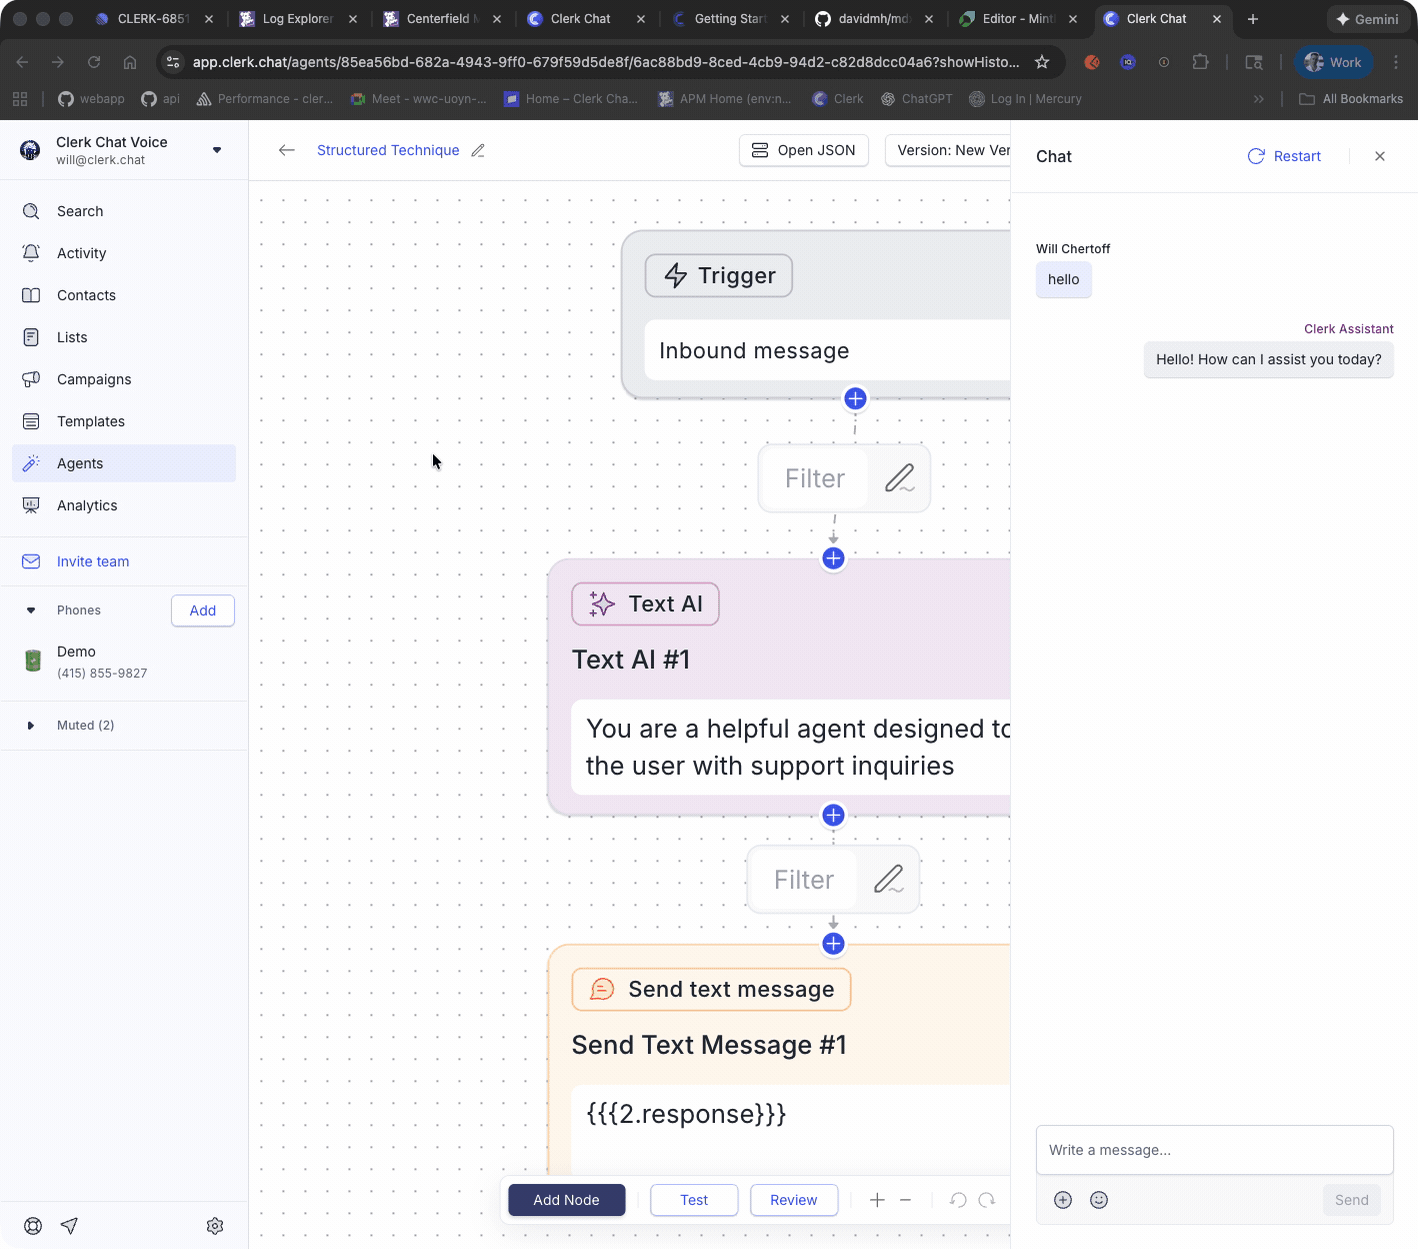1418x1249 pixels.
Task: Focus the Write a message field
Action: coord(1215,1150)
